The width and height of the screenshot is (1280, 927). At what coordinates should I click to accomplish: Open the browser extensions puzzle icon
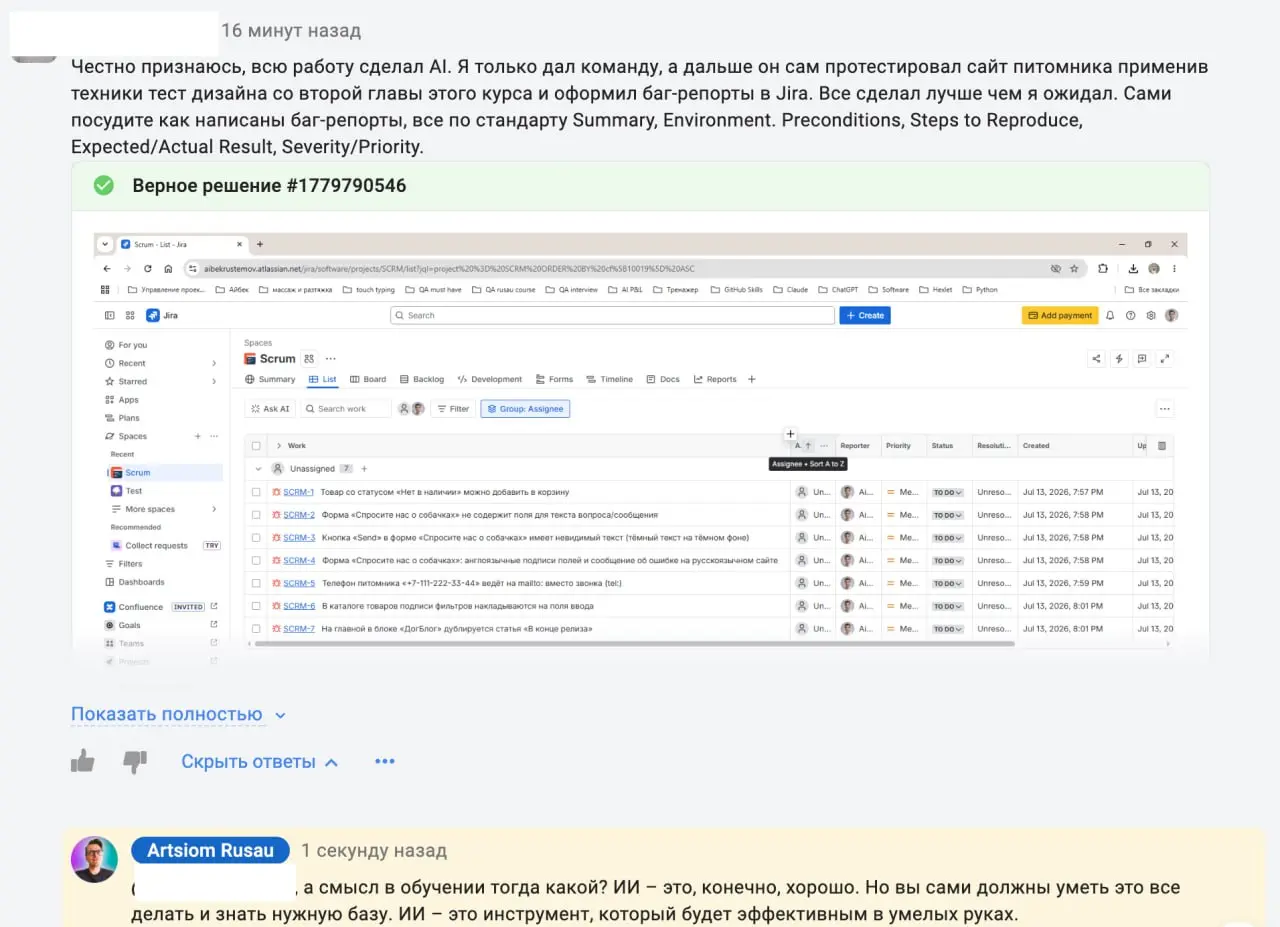tap(1103, 268)
